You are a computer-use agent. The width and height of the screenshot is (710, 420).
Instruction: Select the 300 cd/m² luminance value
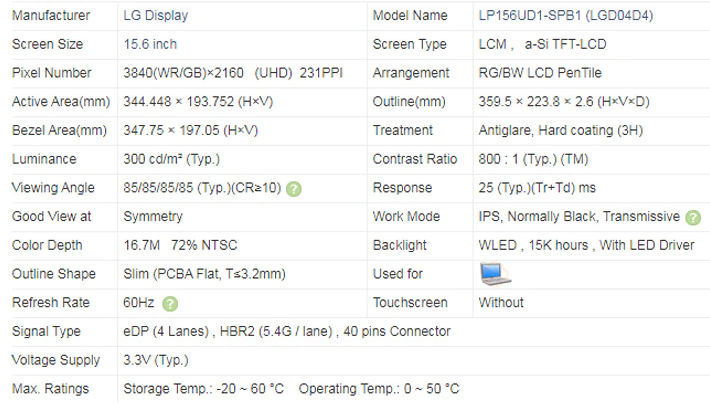point(171,159)
